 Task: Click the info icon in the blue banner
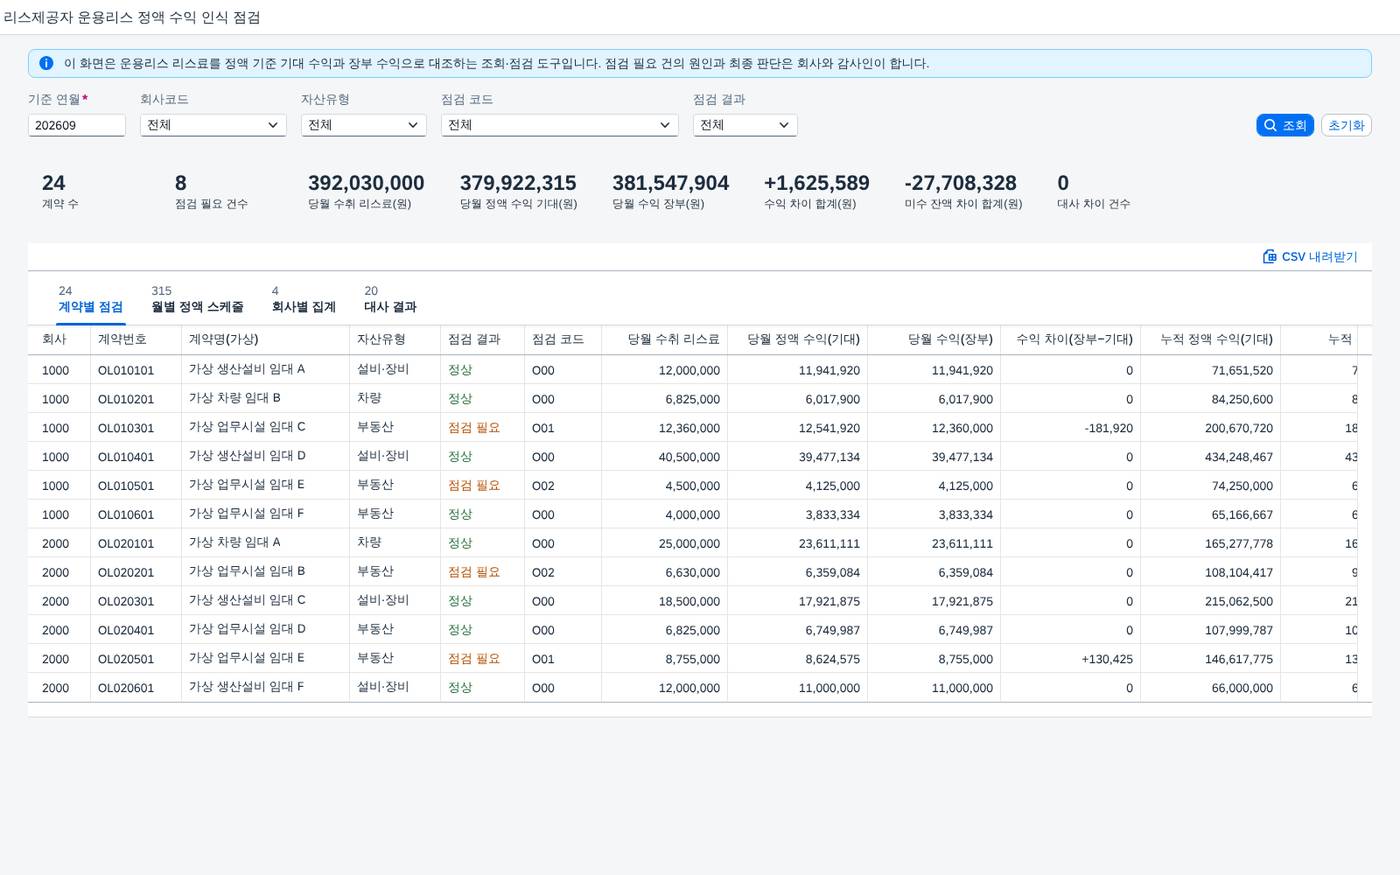click(x=46, y=63)
